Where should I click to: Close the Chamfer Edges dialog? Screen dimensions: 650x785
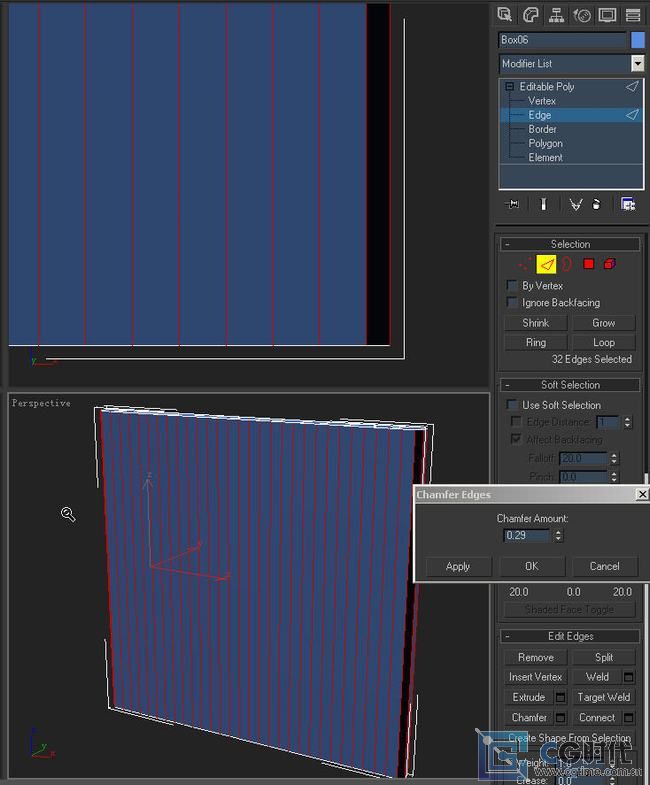coord(642,494)
